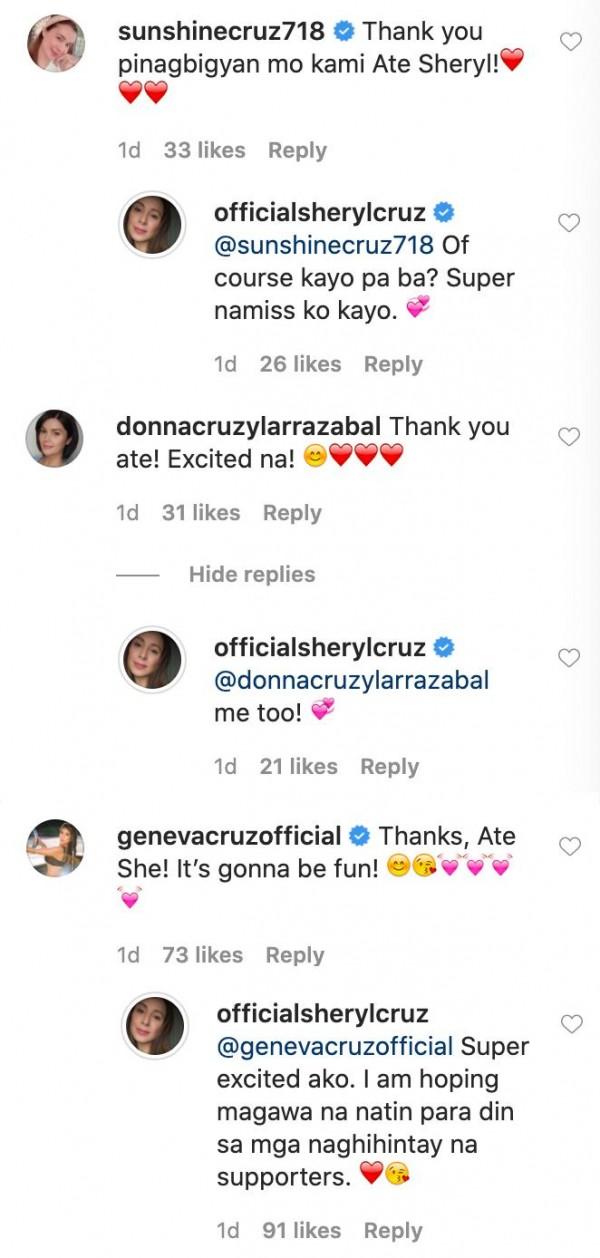
Task: View 91 likes on Sheryl's last reply
Action: [x=300, y=1231]
